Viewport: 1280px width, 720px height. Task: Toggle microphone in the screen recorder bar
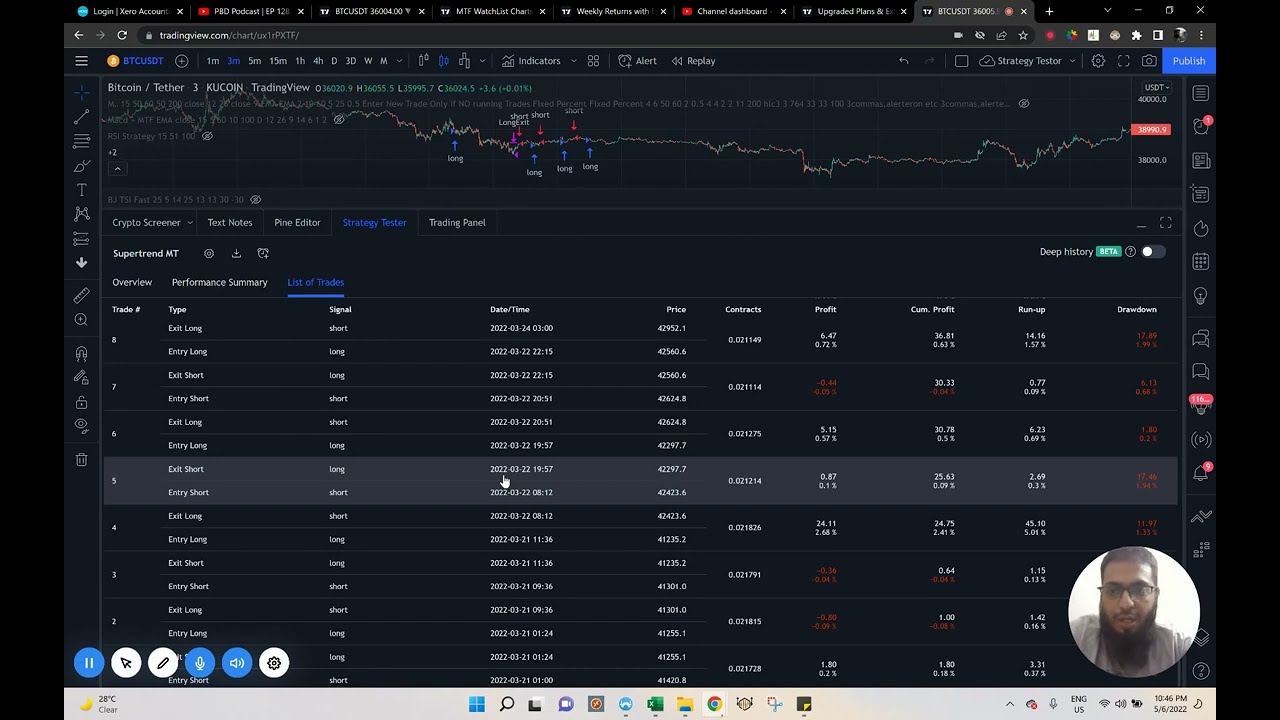[200, 663]
